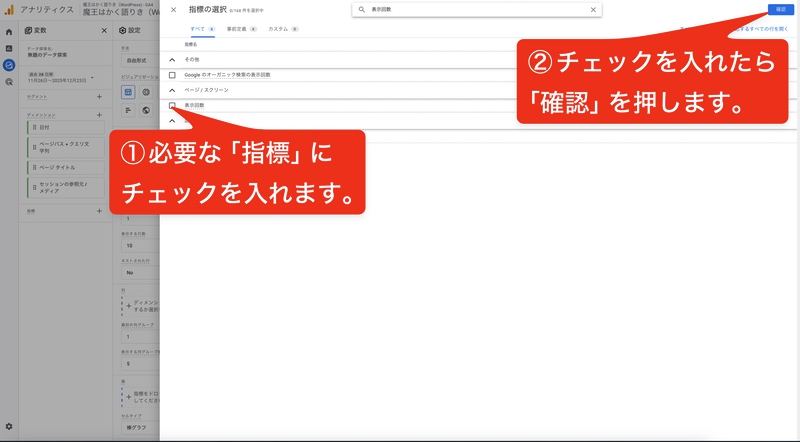Viewport: 800px width, 442px height.
Task: Open the 表示する行数 dropdown showing 10
Action: click(140, 245)
